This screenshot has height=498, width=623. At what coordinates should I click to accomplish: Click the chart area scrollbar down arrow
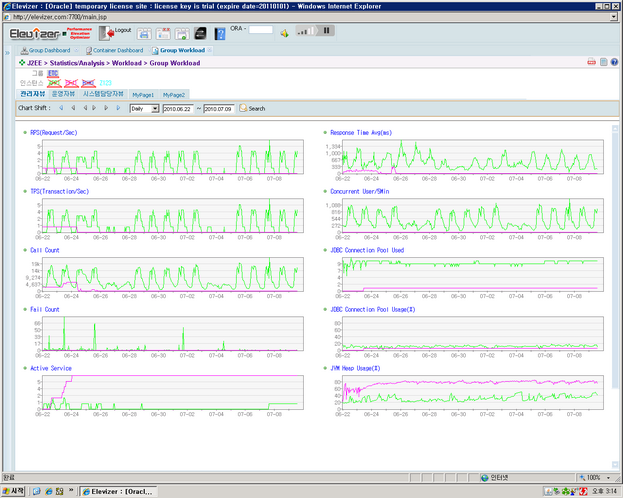[x=615, y=464]
